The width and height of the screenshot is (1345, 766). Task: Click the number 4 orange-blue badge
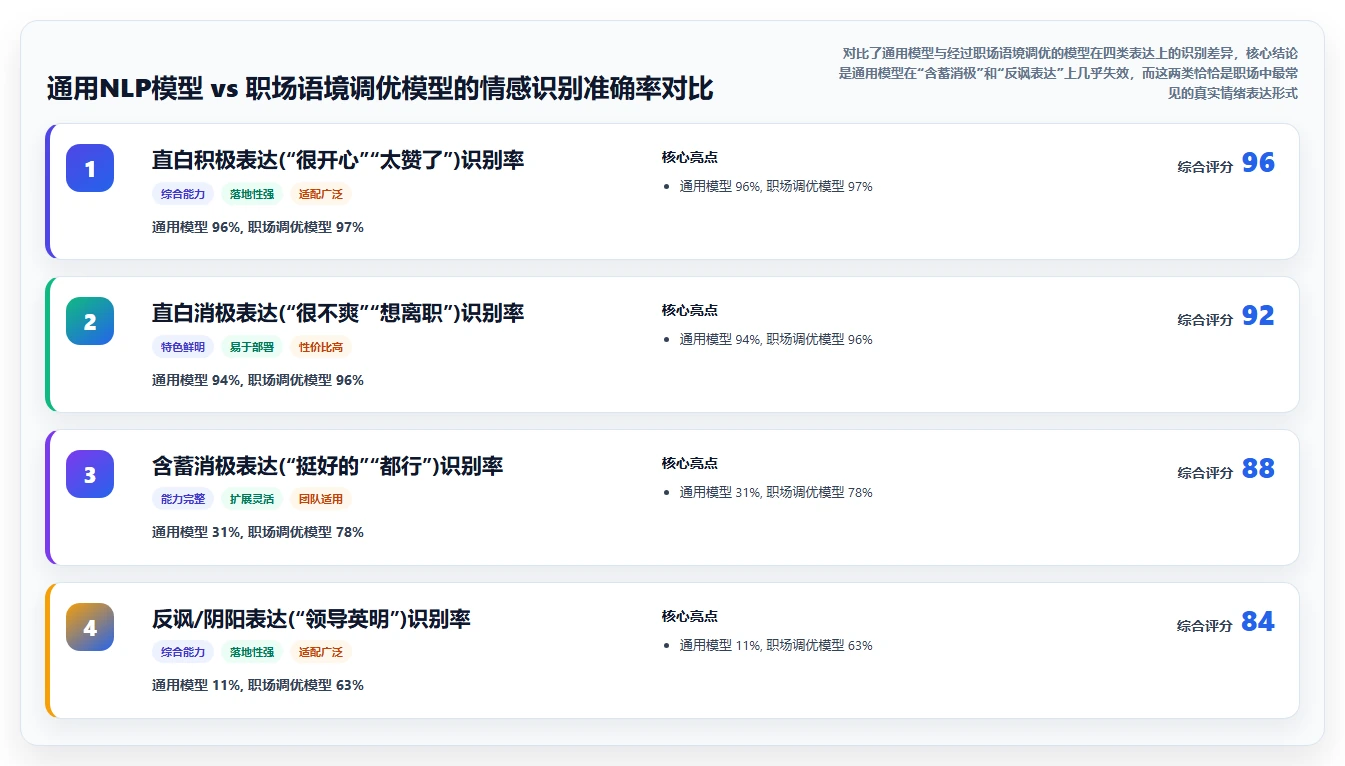[x=90, y=627]
